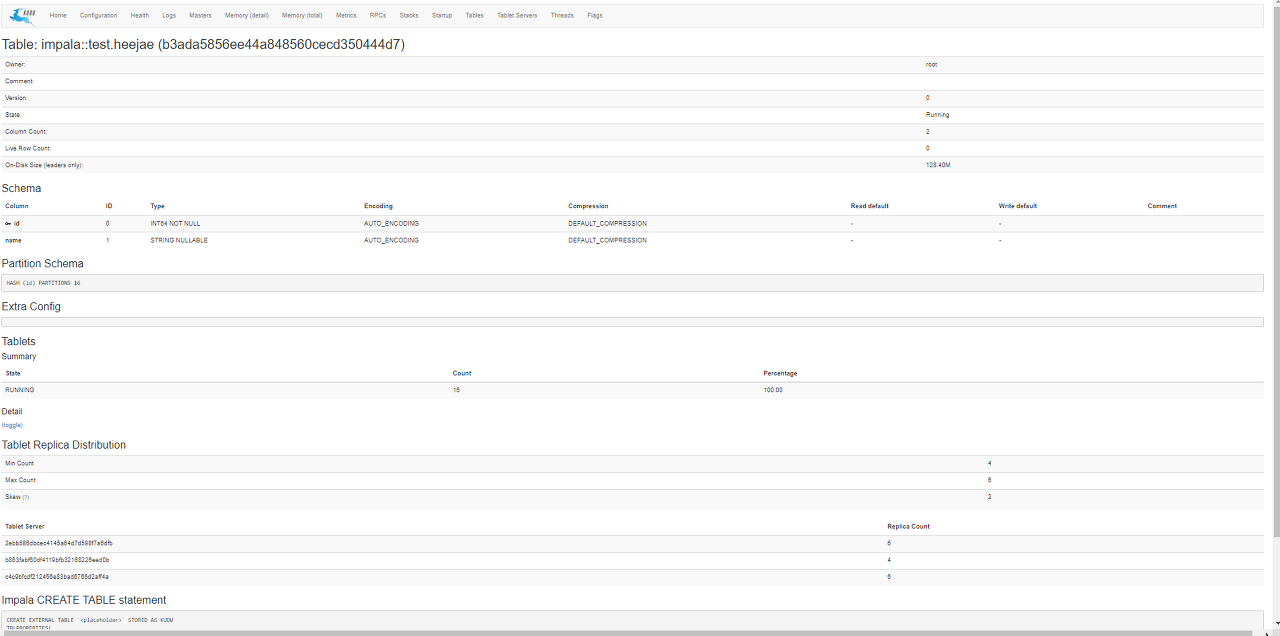
Task: Navigate to the Tables page
Action: click(x=475, y=15)
